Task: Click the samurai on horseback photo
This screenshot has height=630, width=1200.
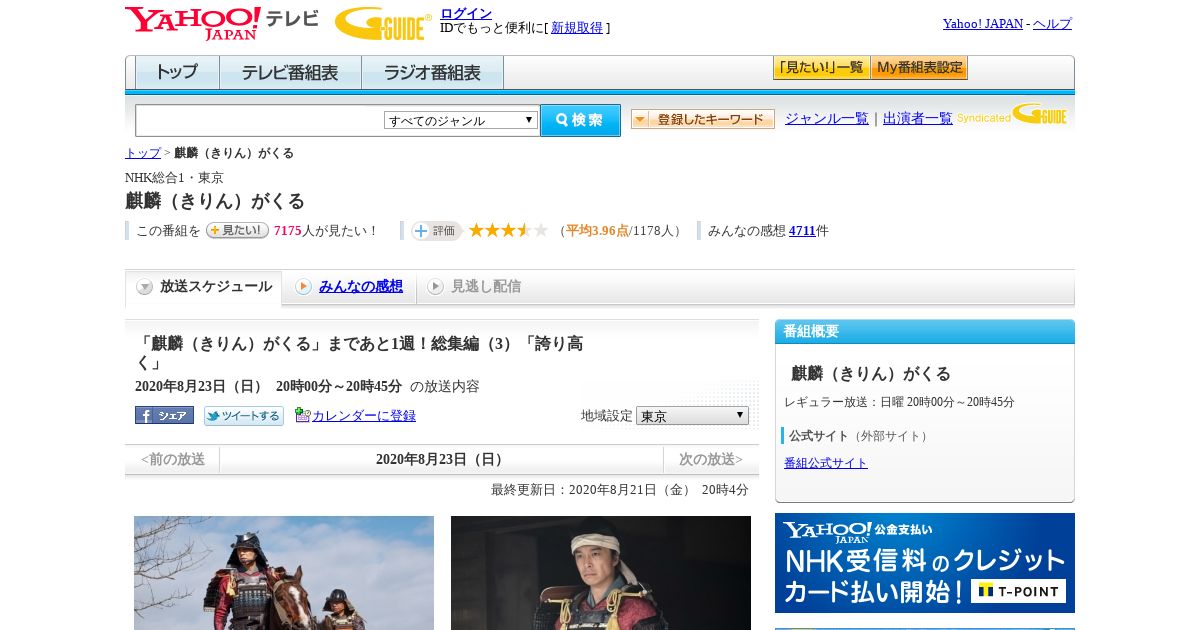Action: coord(284,573)
